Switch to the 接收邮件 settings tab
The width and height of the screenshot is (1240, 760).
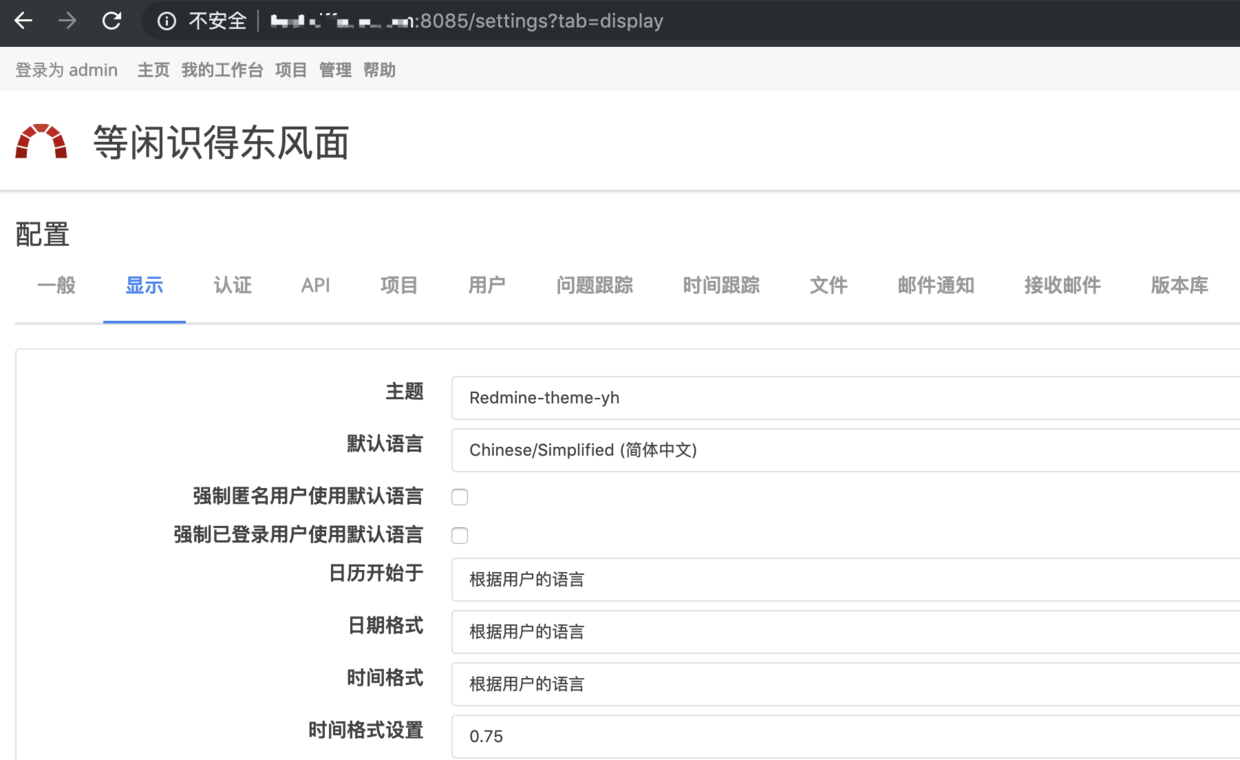1062,286
